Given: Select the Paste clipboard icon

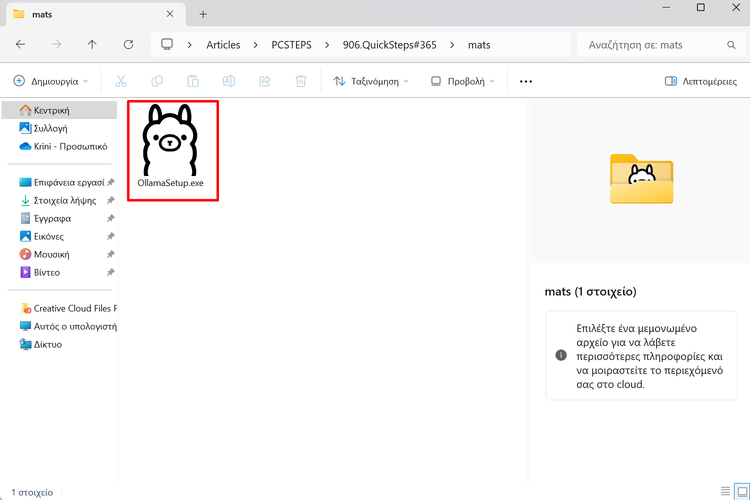Looking at the screenshot, I should tap(193, 81).
